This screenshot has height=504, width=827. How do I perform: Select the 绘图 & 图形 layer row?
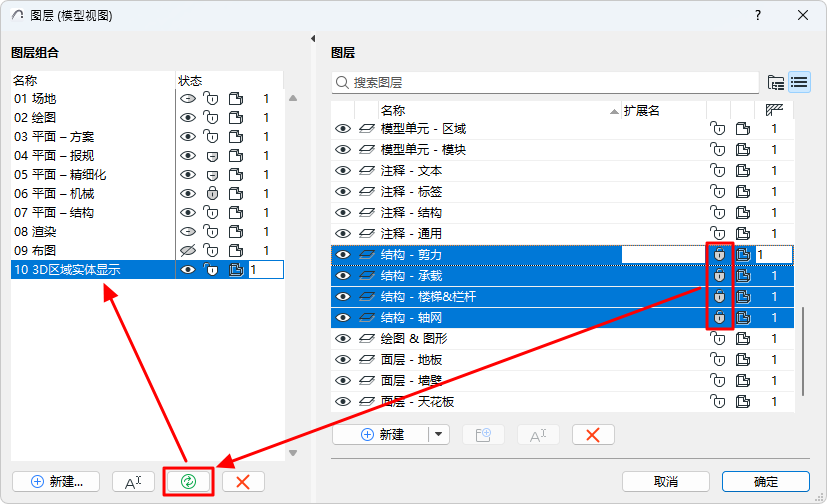coord(562,338)
